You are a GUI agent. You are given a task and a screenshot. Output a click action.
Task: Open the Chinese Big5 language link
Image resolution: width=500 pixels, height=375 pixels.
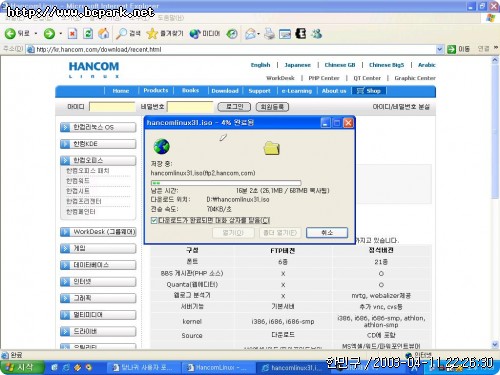pos(386,65)
